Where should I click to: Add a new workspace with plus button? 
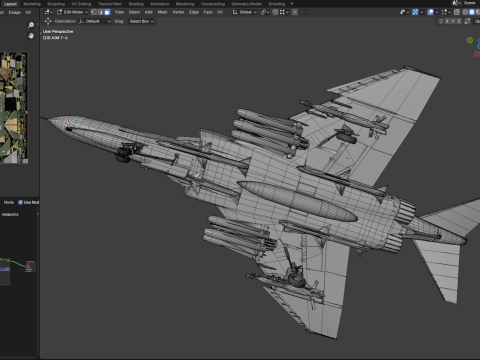pyautogui.click(x=292, y=4)
